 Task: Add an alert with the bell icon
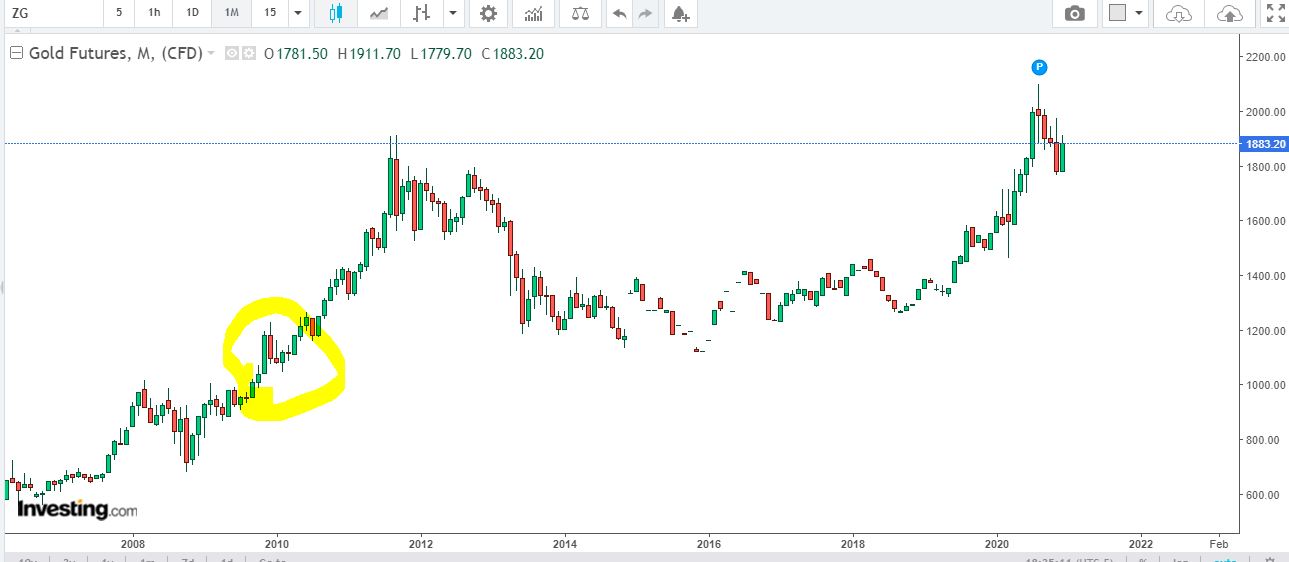(x=680, y=13)
